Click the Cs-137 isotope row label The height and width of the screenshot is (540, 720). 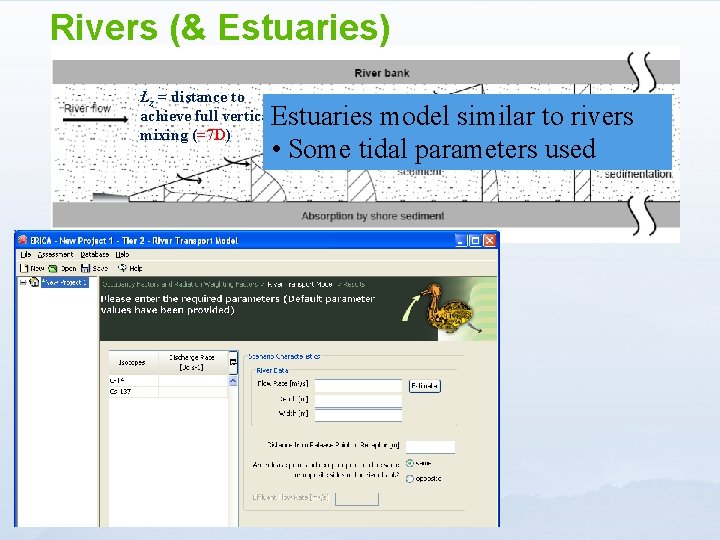[x=133, y=392]
